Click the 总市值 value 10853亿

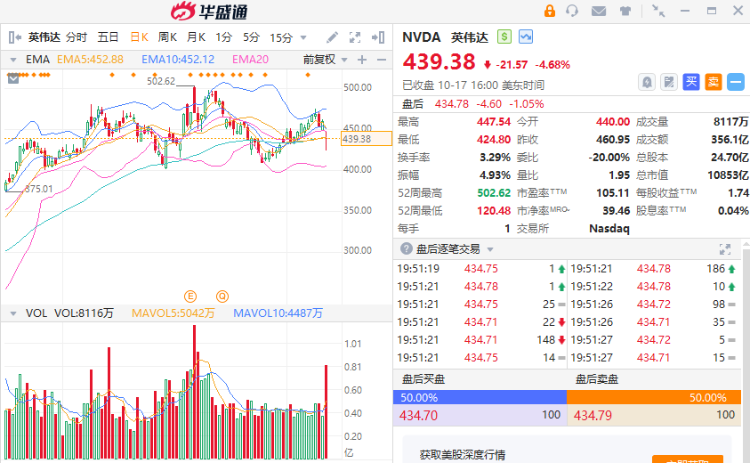[728, 176]
